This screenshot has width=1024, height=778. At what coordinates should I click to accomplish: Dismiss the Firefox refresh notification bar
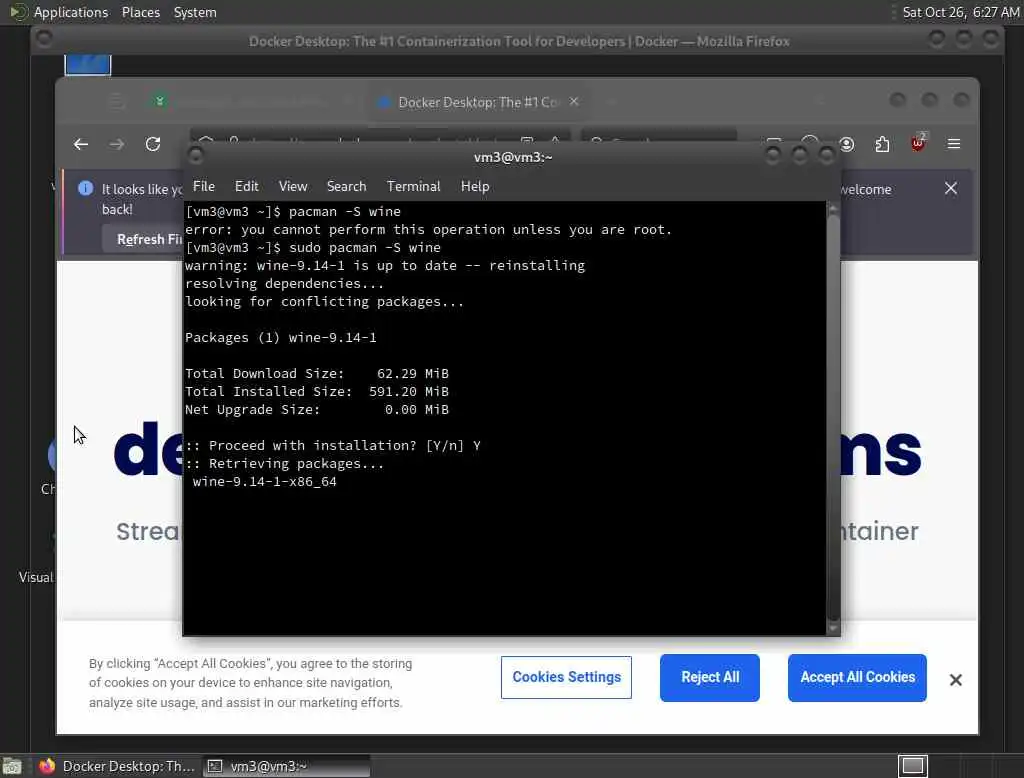pyautogui.click(x=951, y=188)
